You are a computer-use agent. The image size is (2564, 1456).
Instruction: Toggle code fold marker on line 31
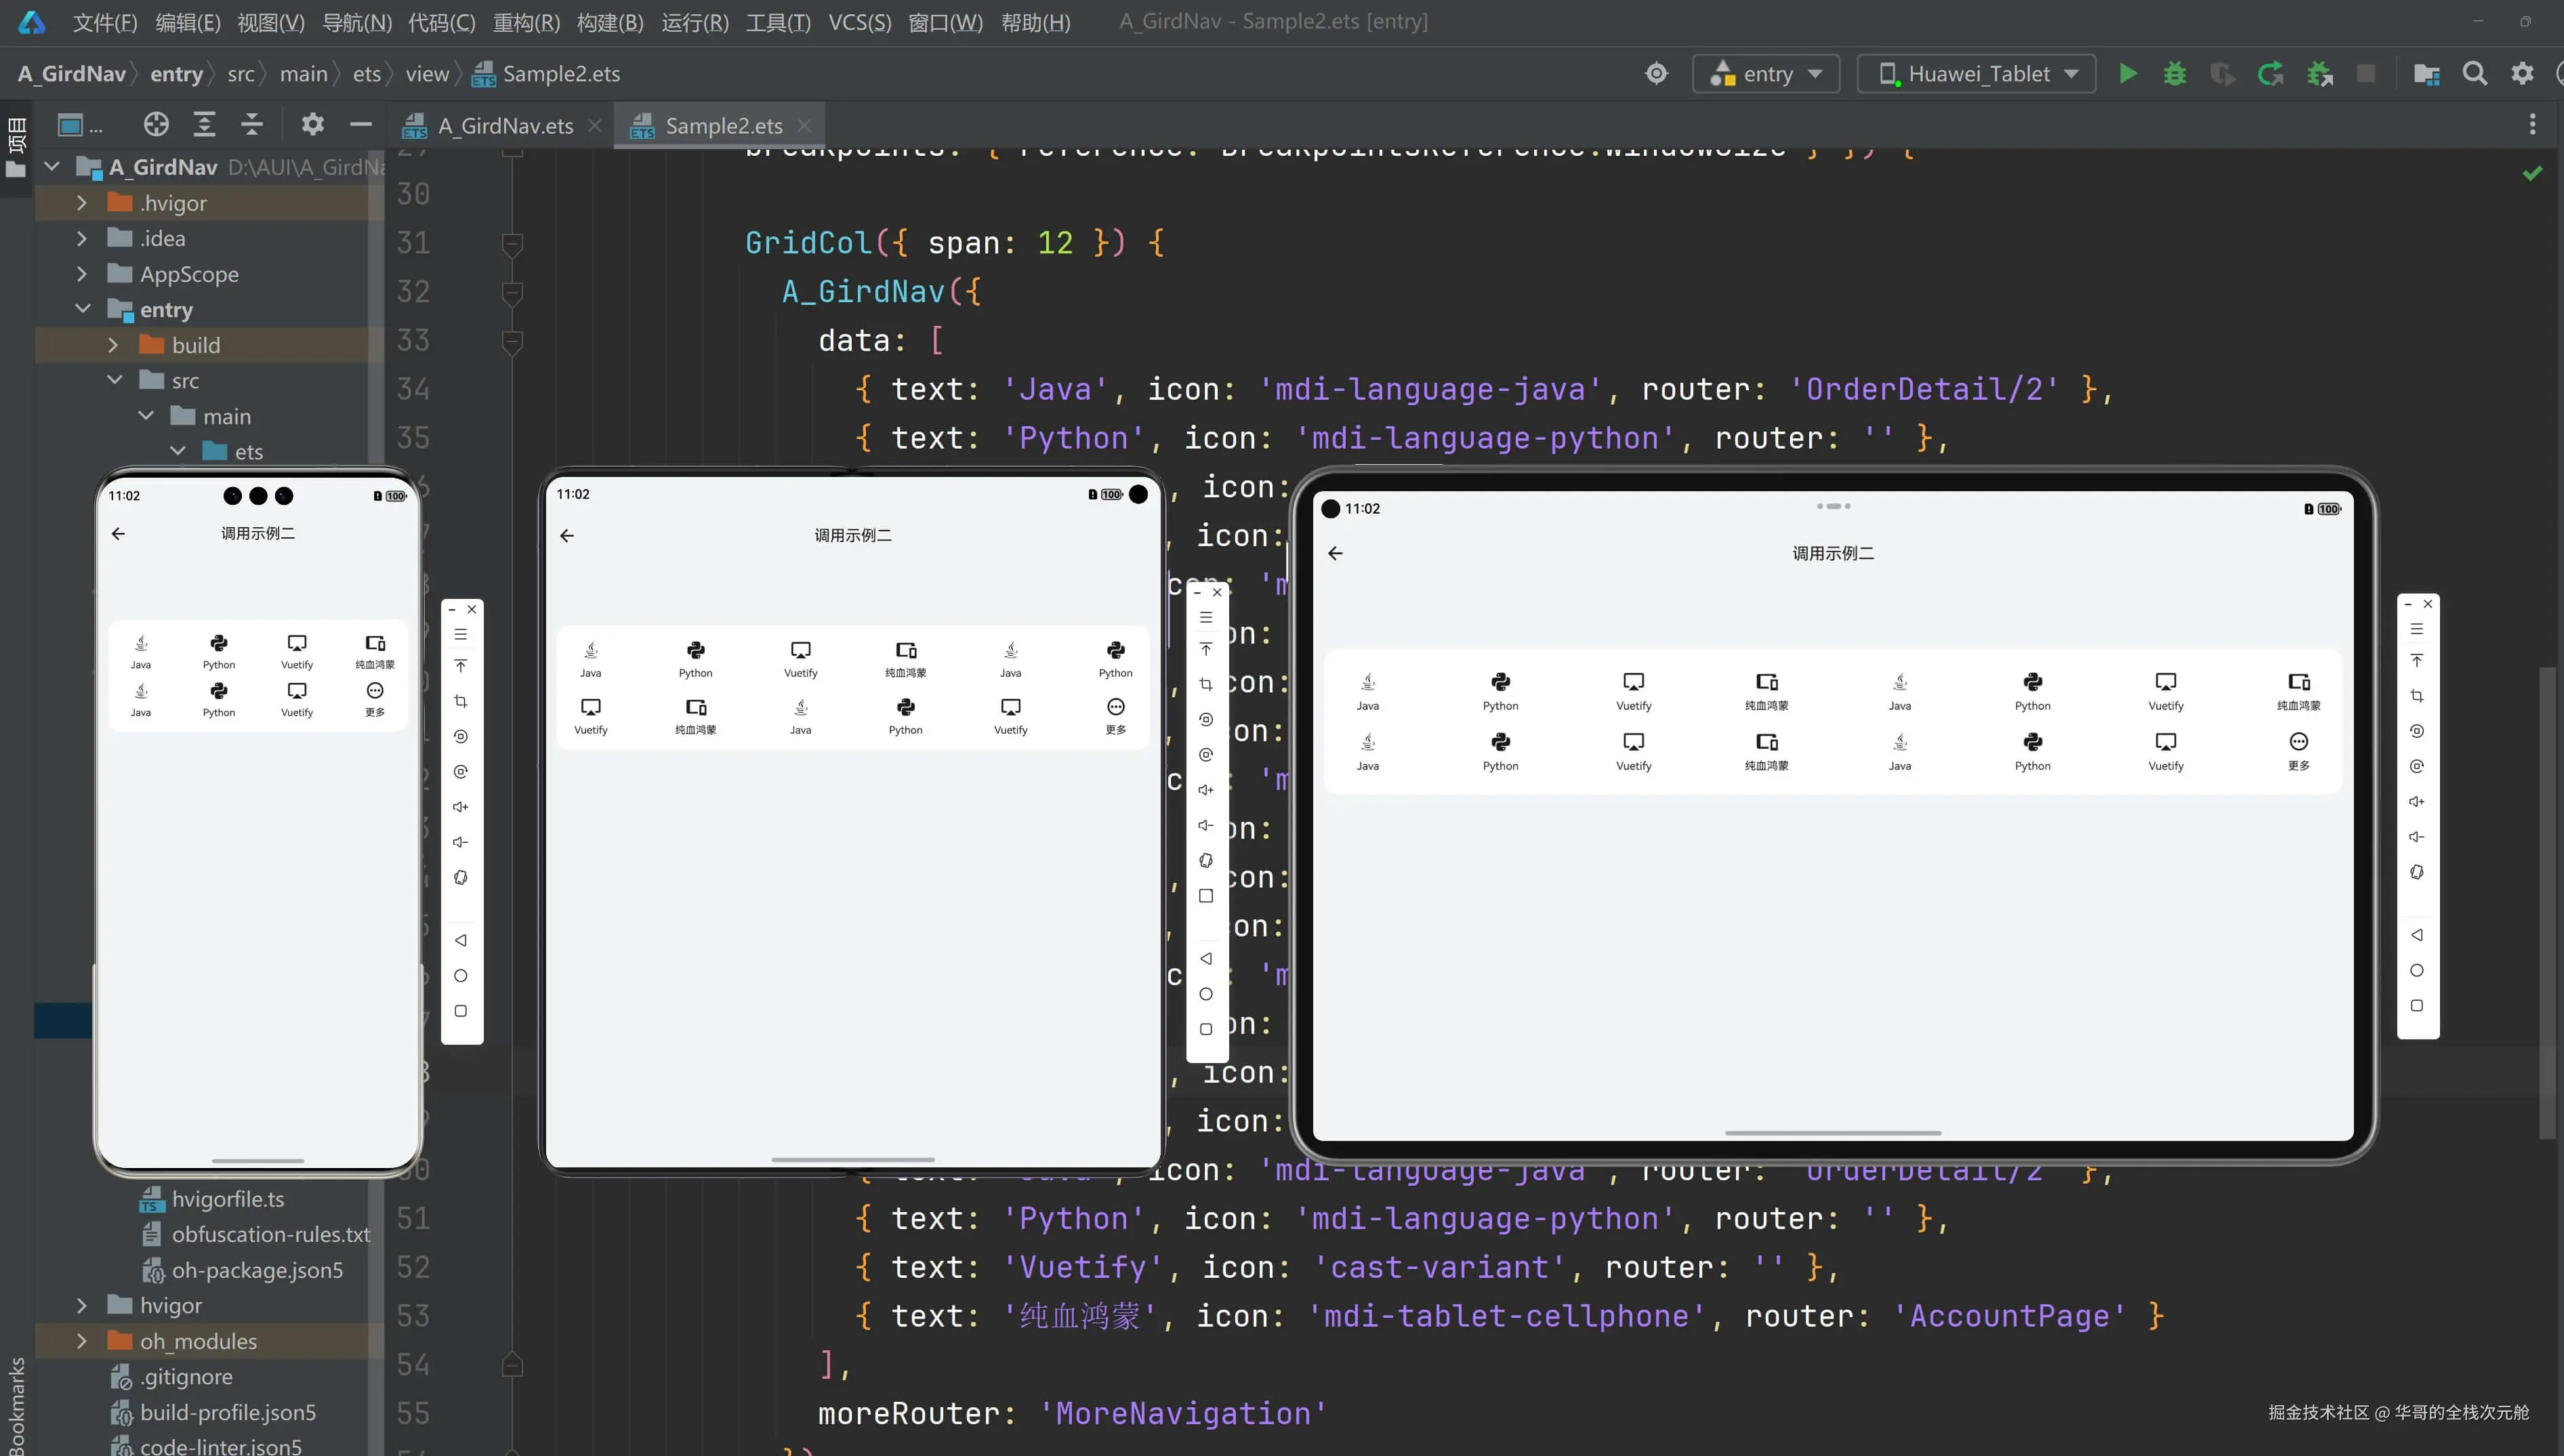point(512,243)
